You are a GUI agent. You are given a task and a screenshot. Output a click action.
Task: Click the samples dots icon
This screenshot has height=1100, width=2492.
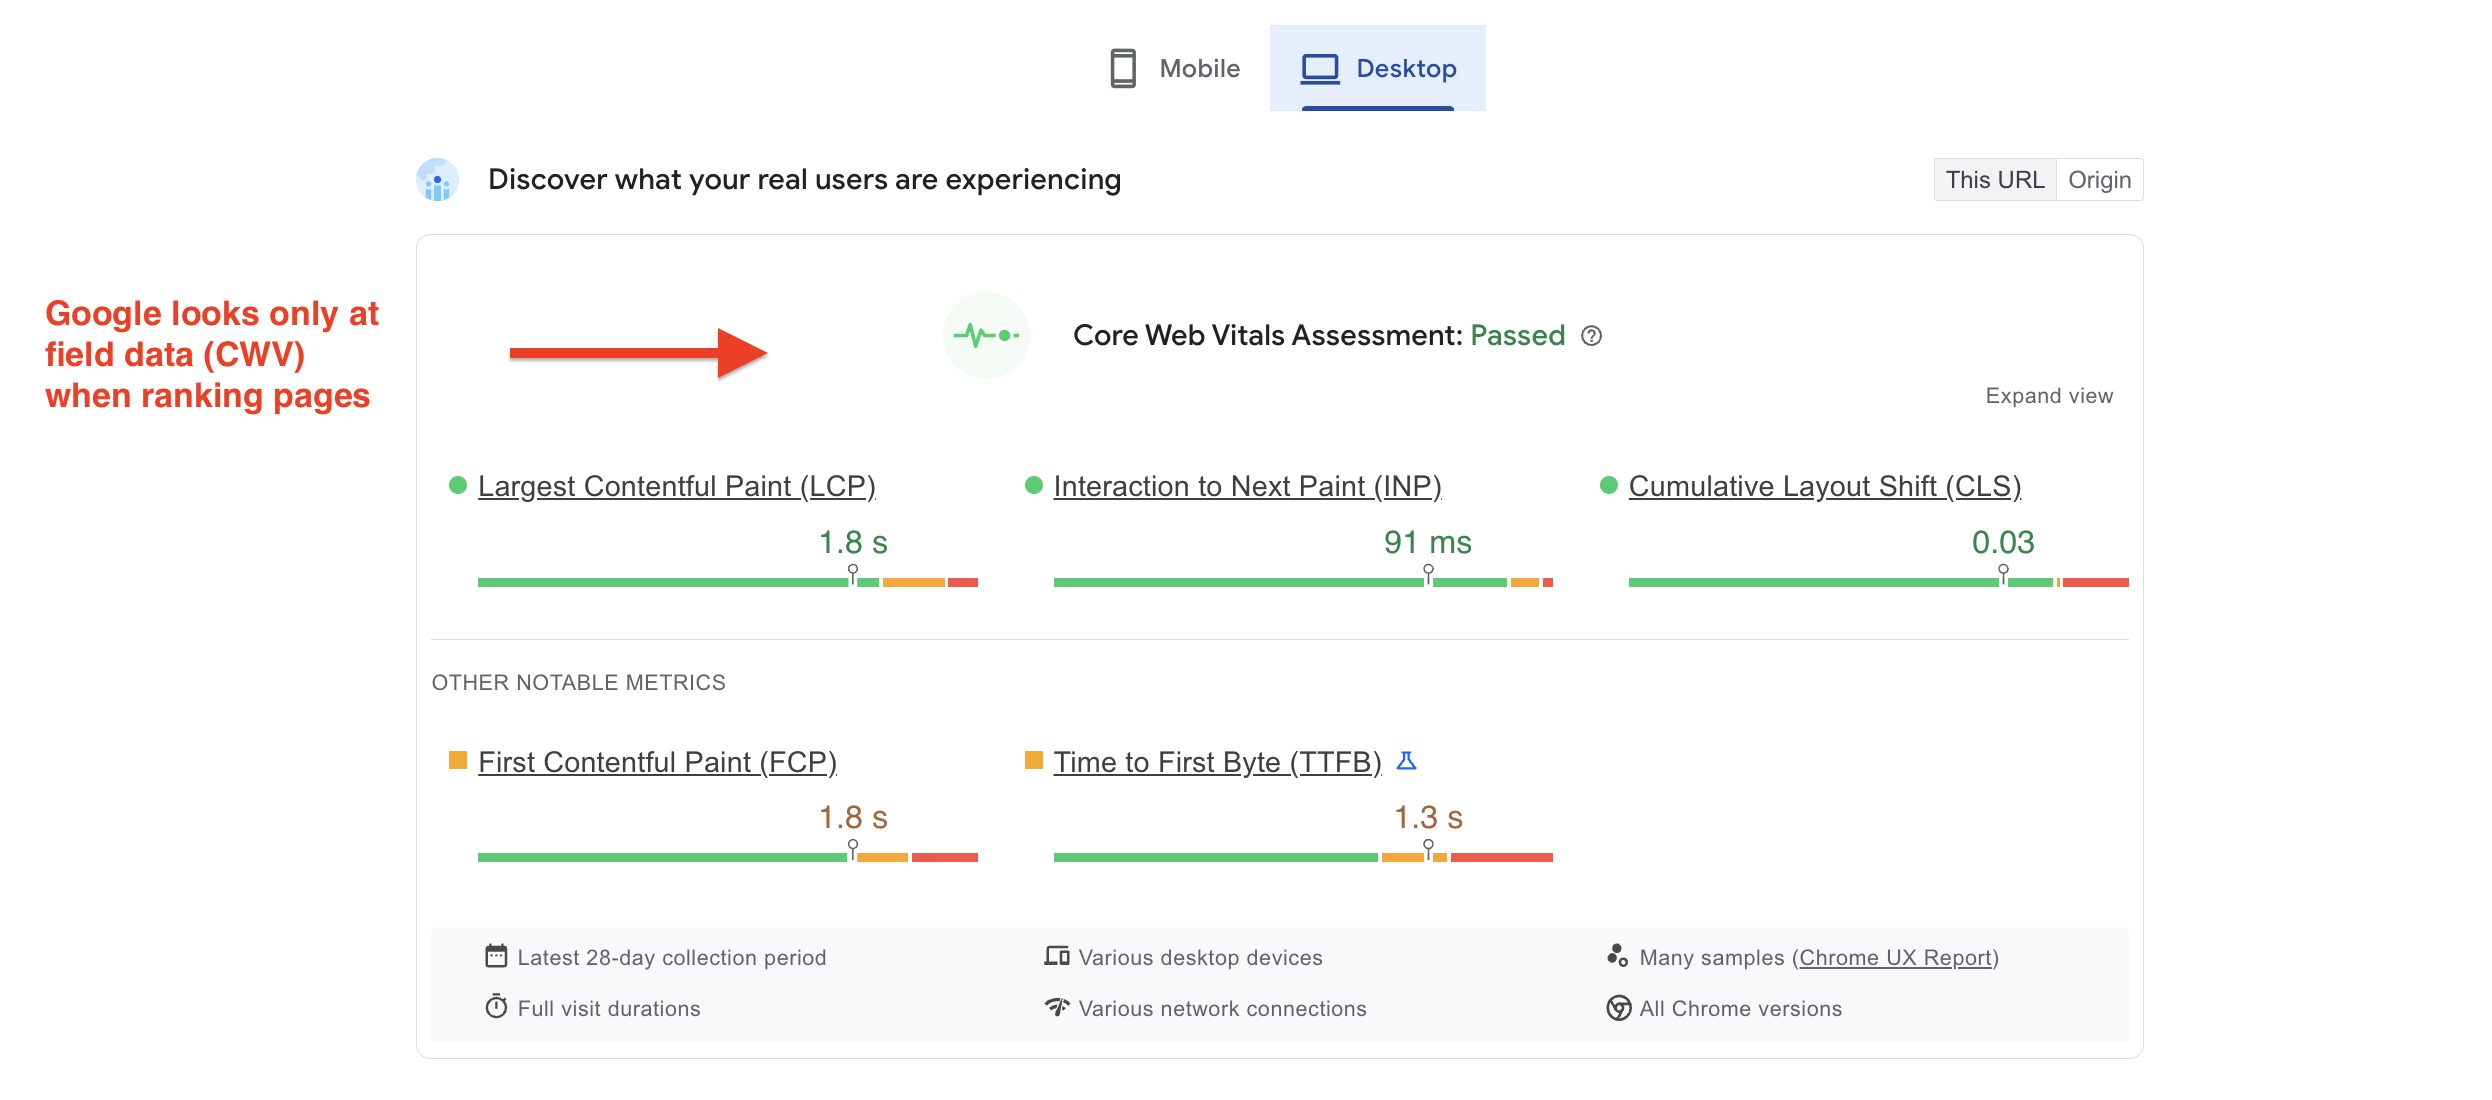point(1617,956)
